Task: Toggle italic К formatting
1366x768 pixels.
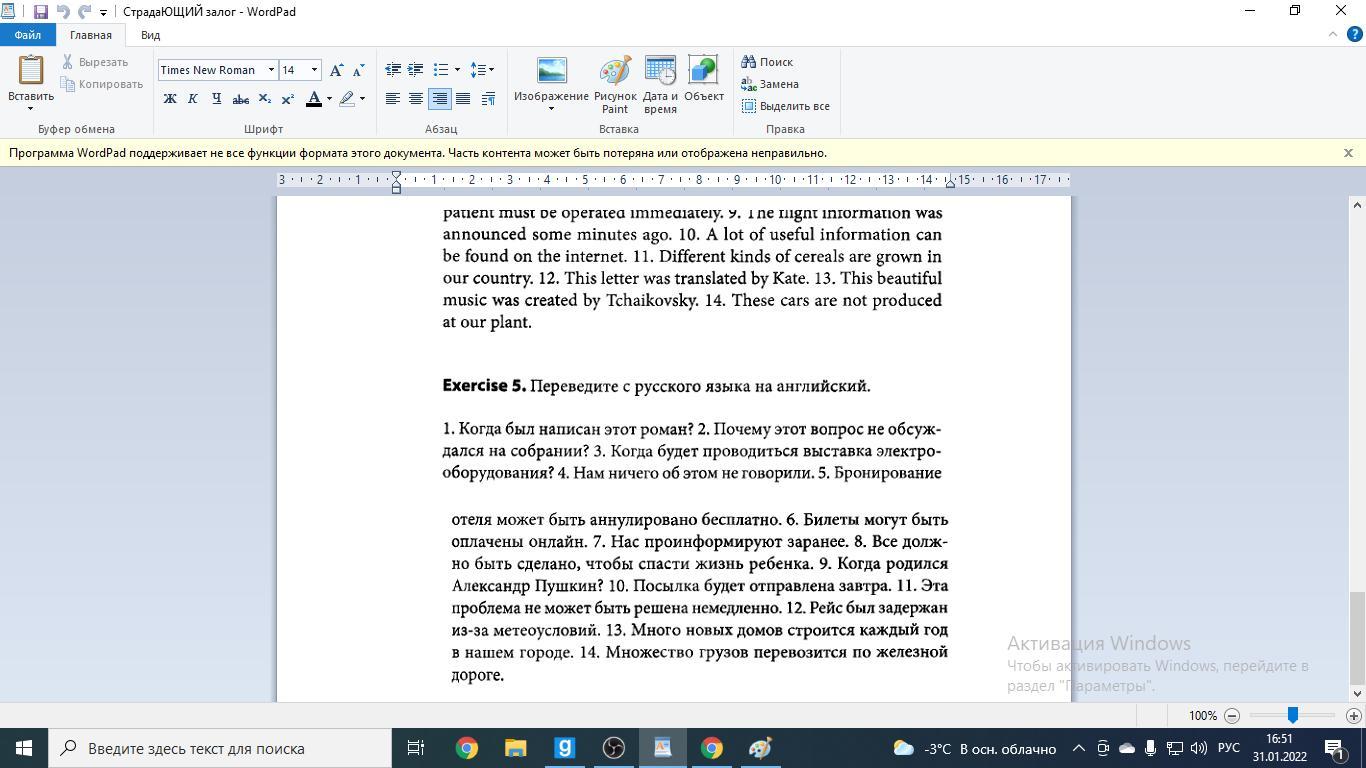Action: coord(193,99)
